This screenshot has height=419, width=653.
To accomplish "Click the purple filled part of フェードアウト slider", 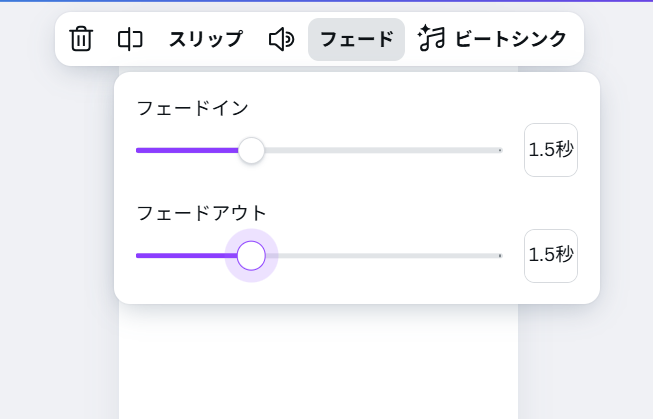I will (187, 256).
